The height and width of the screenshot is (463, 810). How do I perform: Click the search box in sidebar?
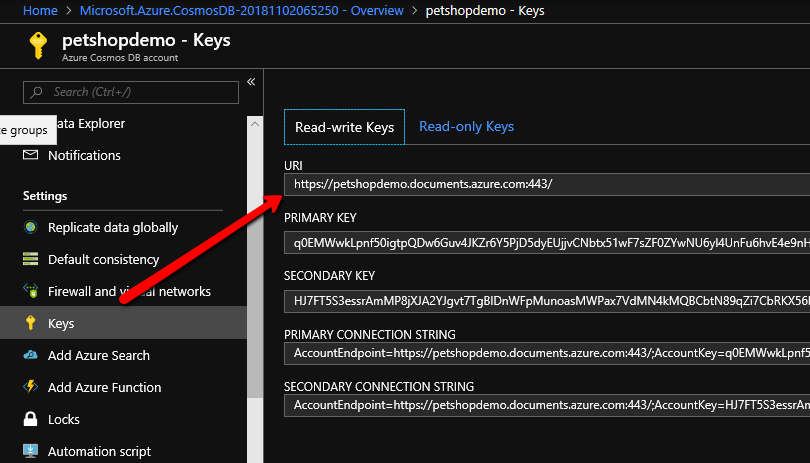[x=131, y=92]
